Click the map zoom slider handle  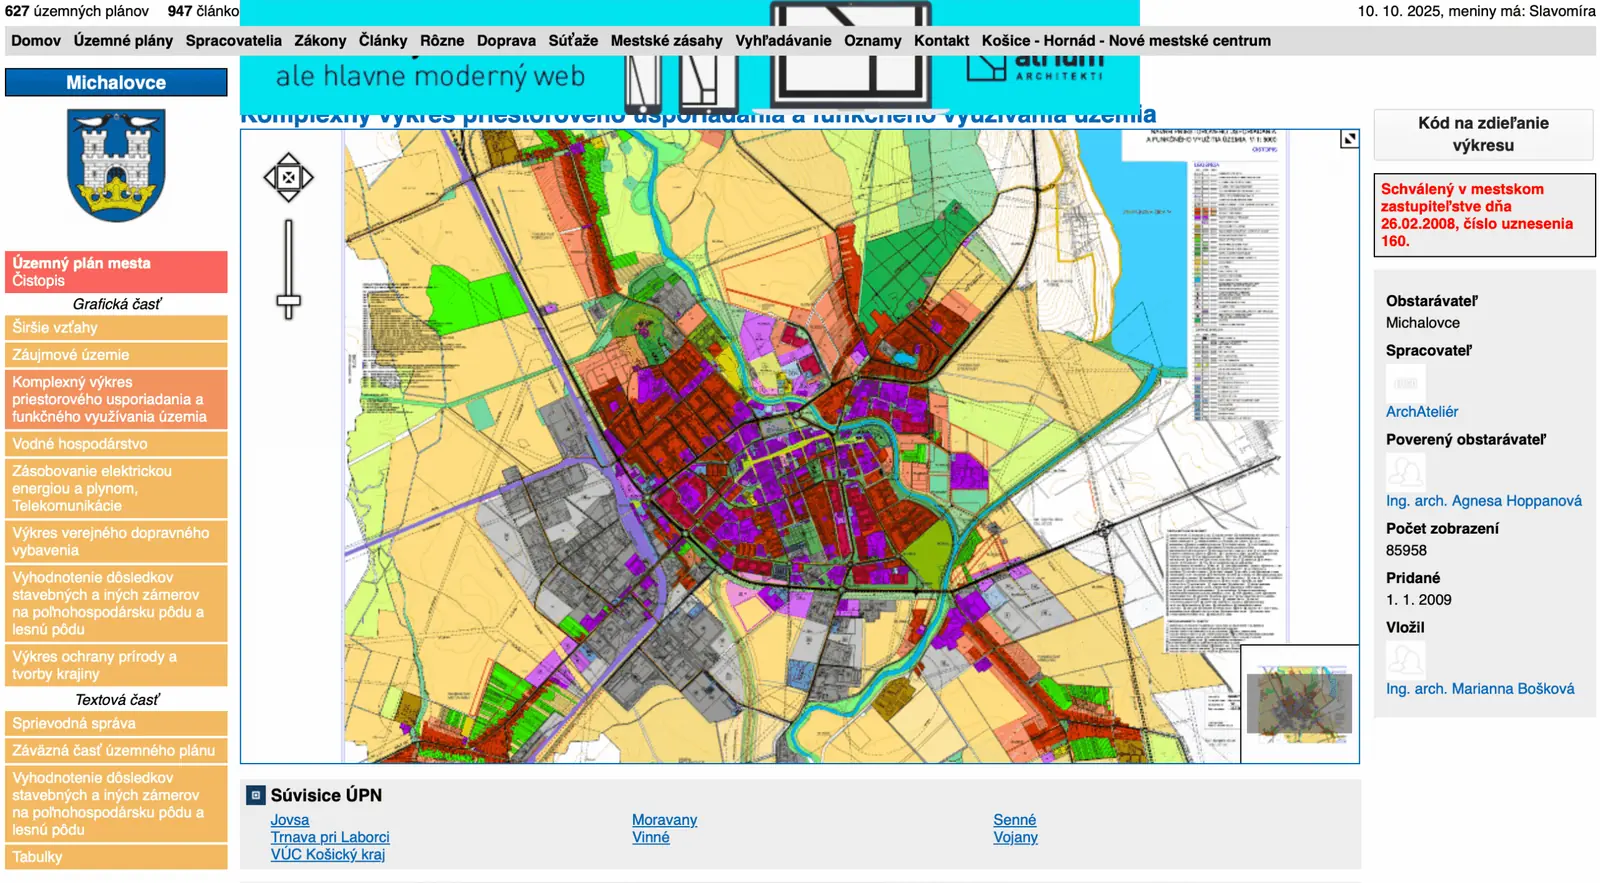(289, 300)
